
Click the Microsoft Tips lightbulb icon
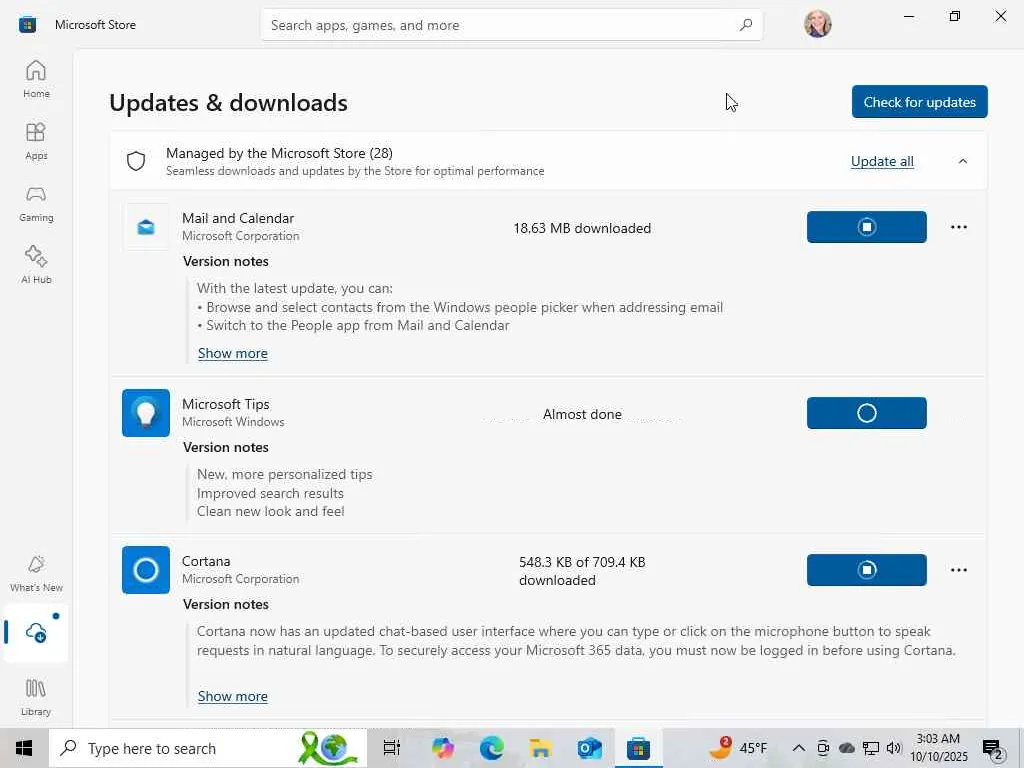point(146,413)
